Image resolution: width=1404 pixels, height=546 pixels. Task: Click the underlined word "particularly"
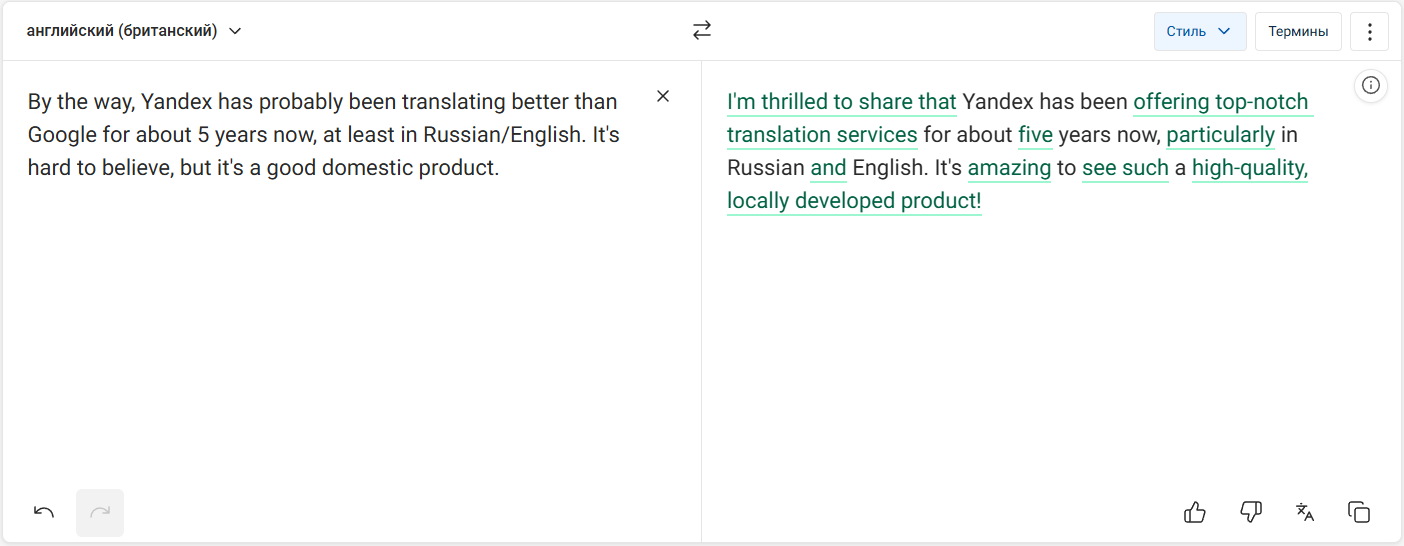point(1221,135)
